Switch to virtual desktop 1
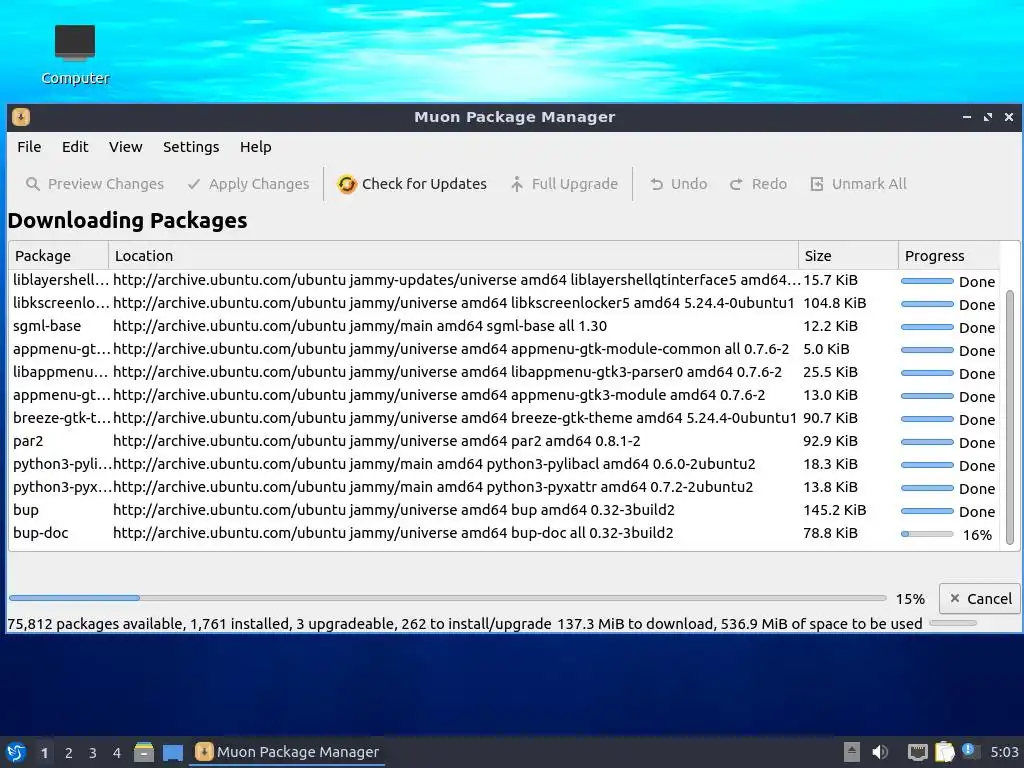 [44, 753]
